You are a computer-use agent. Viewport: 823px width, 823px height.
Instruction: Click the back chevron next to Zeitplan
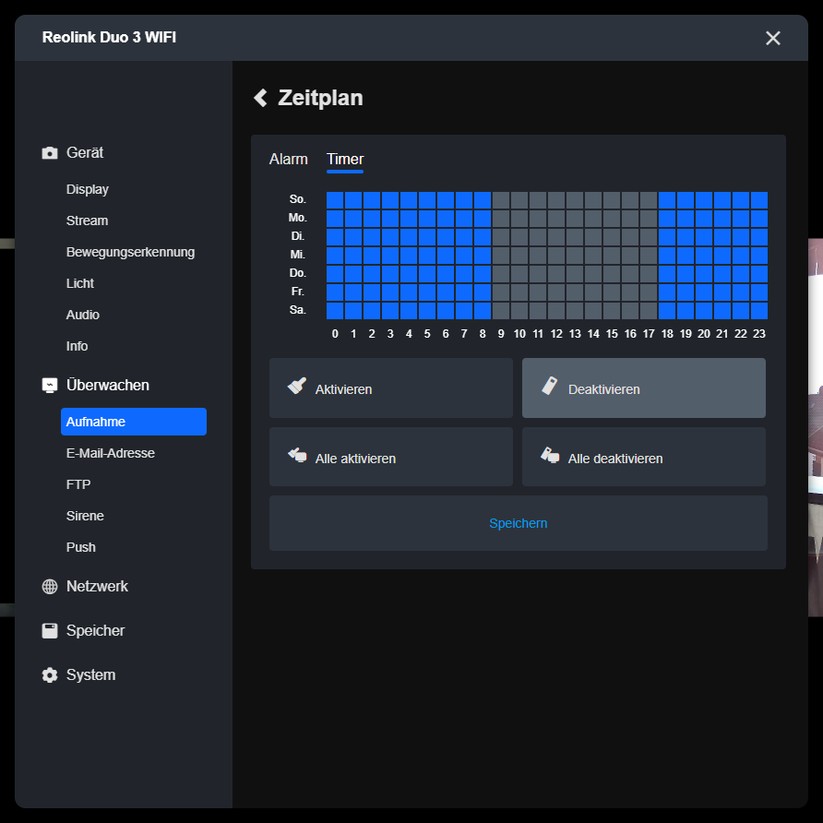(x=260, y=97)
